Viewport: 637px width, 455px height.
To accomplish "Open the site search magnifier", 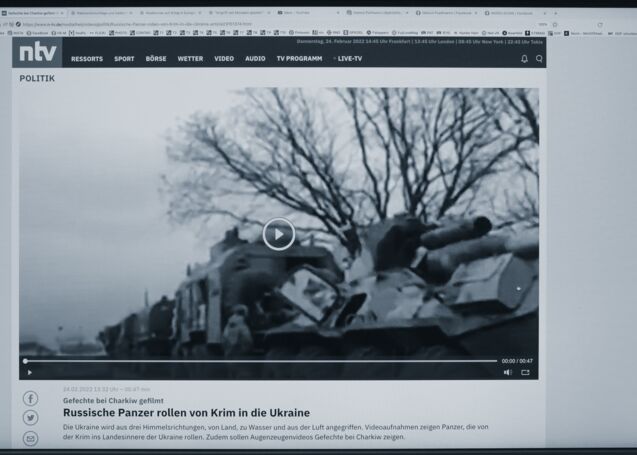I will (x=539, y=59).
